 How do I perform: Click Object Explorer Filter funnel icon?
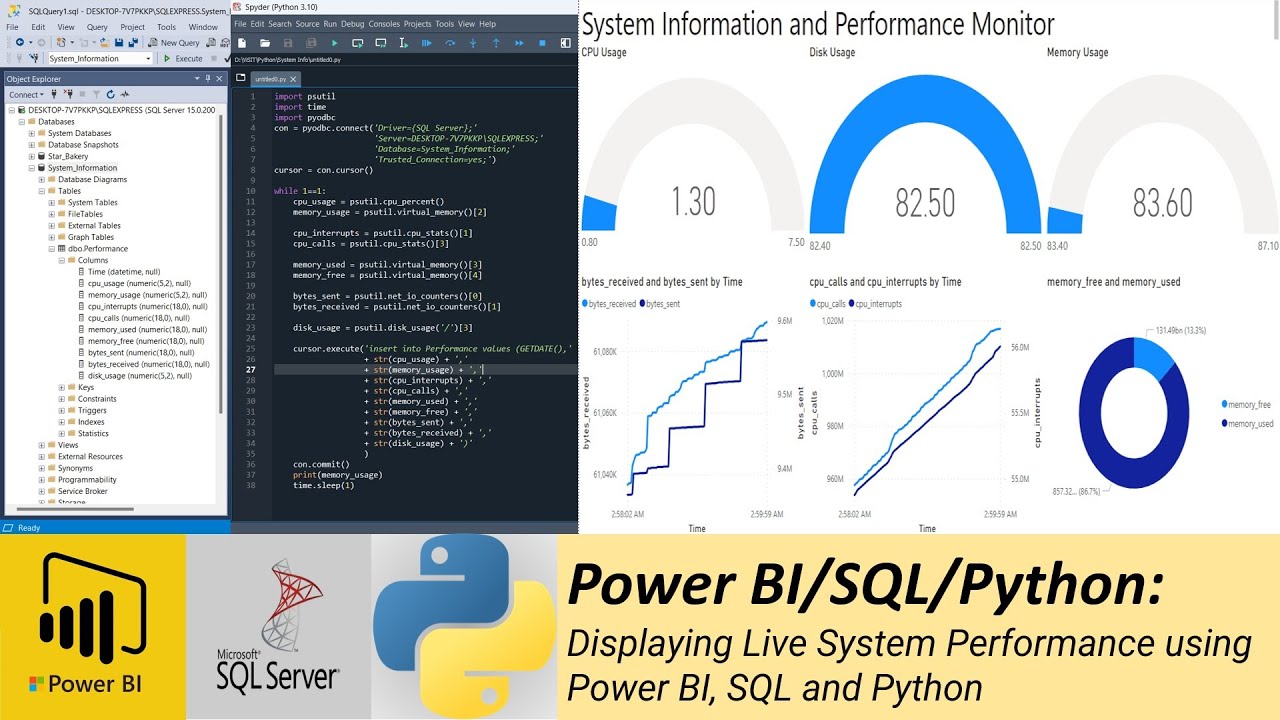(x=97, y=94)
